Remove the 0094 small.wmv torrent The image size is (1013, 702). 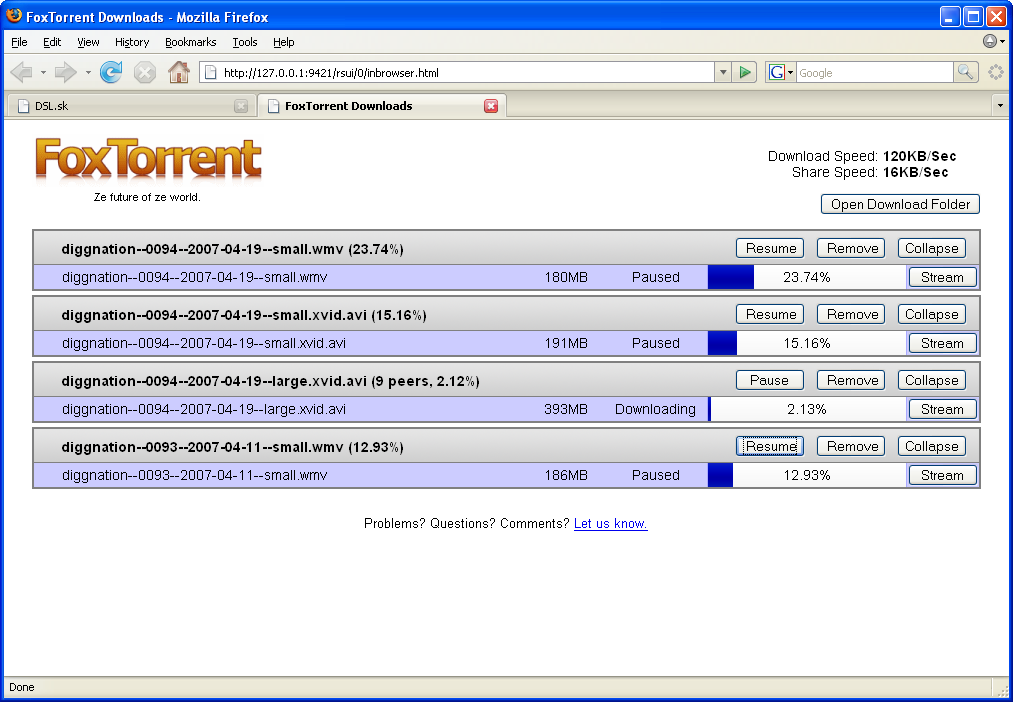point(851,248)
